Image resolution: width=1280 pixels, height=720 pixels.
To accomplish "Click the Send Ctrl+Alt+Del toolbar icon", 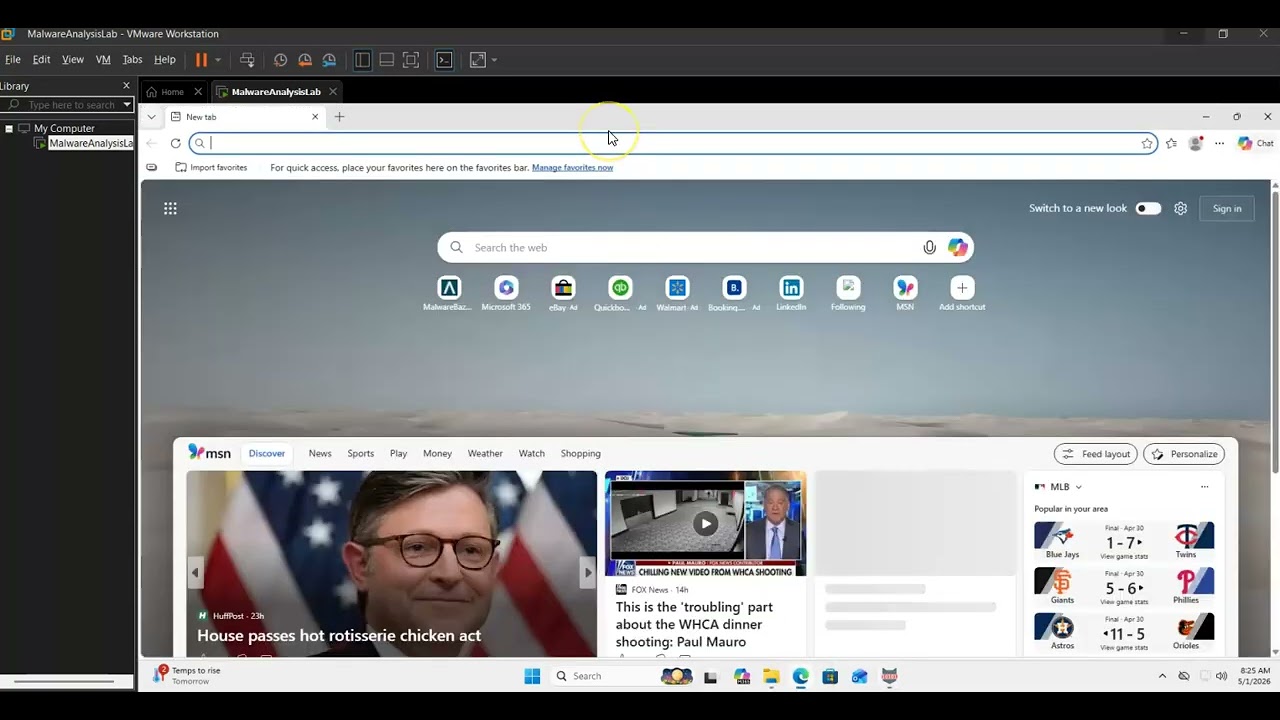I will (x=247, y=60).
